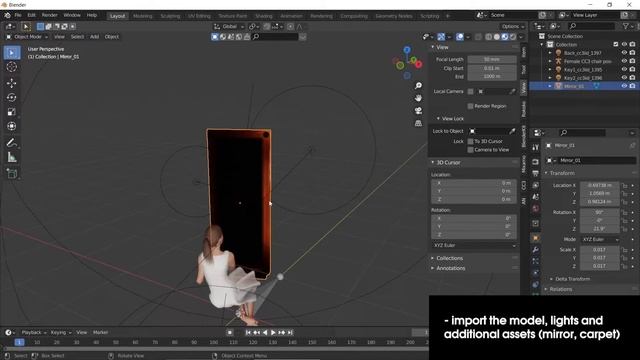The image size is (640, 360).
Task: Enable Lock To 3D Cursor checkbox
Action: [x=471, y=141]
